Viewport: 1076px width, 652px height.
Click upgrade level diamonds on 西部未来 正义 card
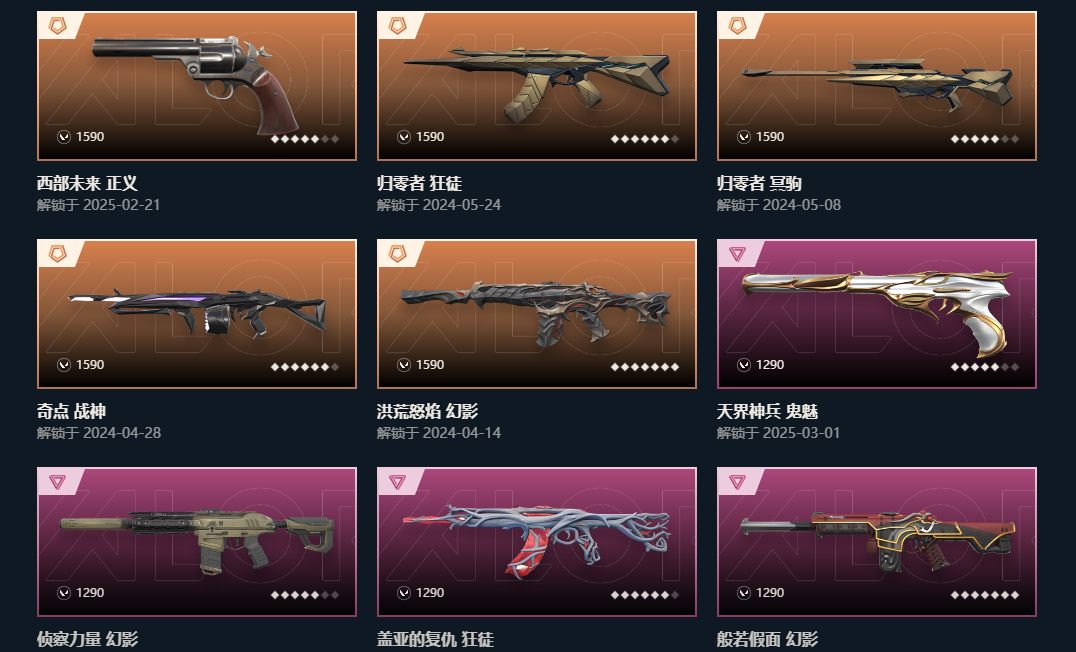[305, 139]
